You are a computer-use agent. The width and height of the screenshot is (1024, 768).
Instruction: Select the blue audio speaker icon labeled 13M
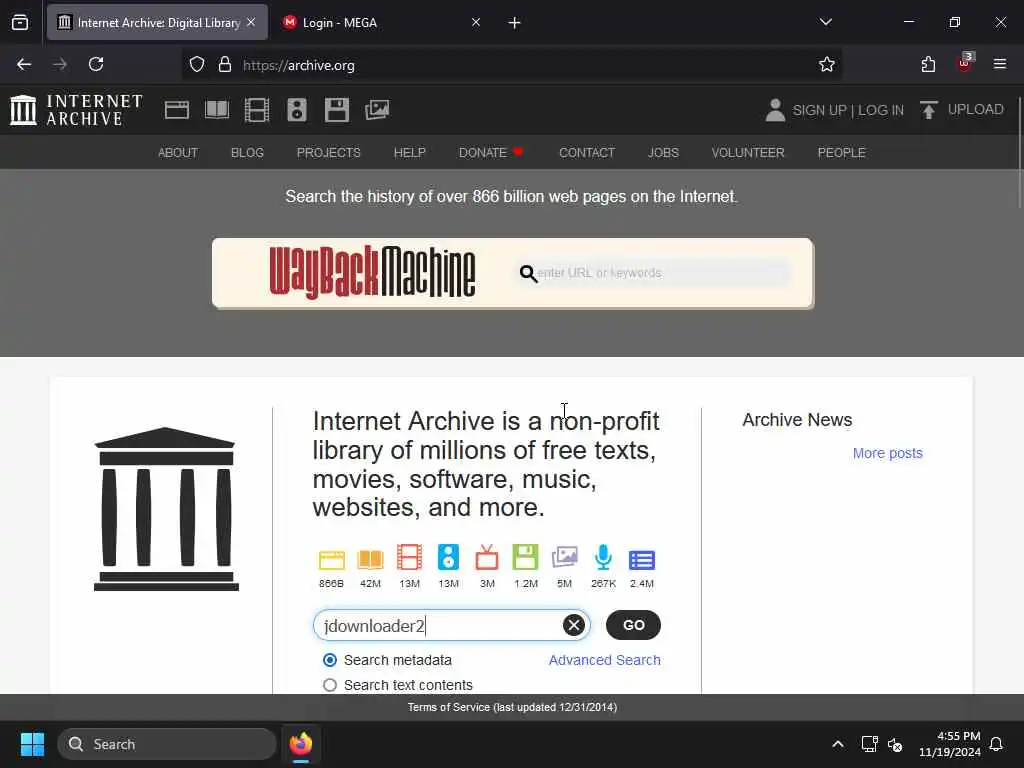click(448, 558)
